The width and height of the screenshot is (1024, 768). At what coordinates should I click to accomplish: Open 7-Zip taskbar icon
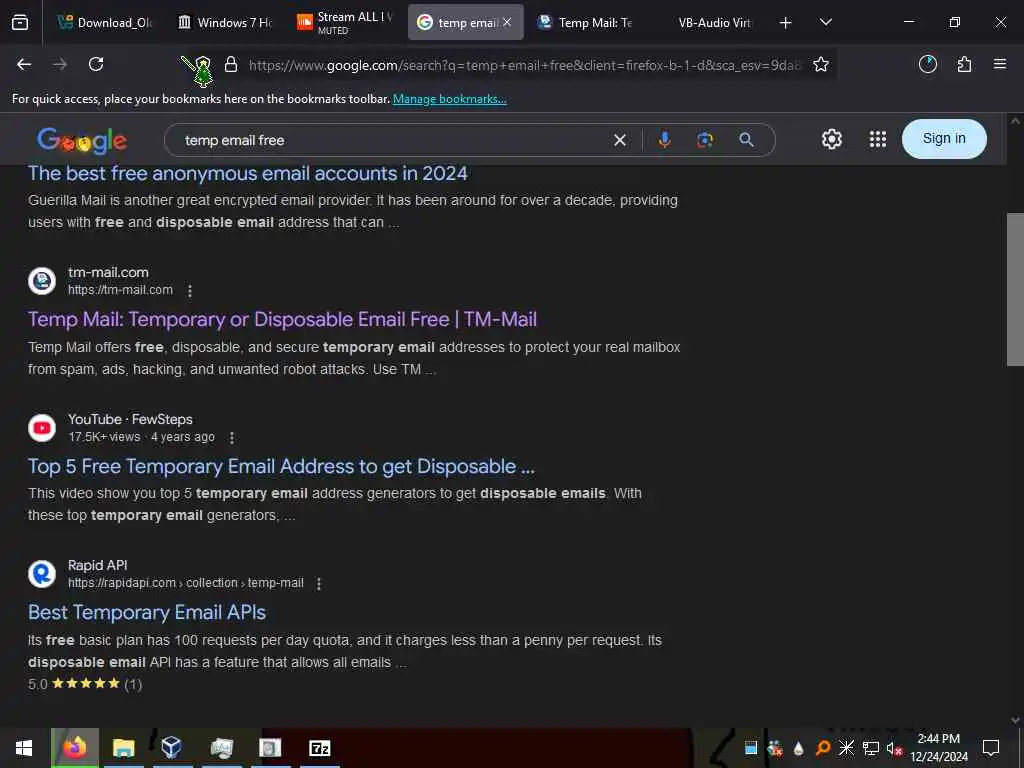(x=319, y=748)
